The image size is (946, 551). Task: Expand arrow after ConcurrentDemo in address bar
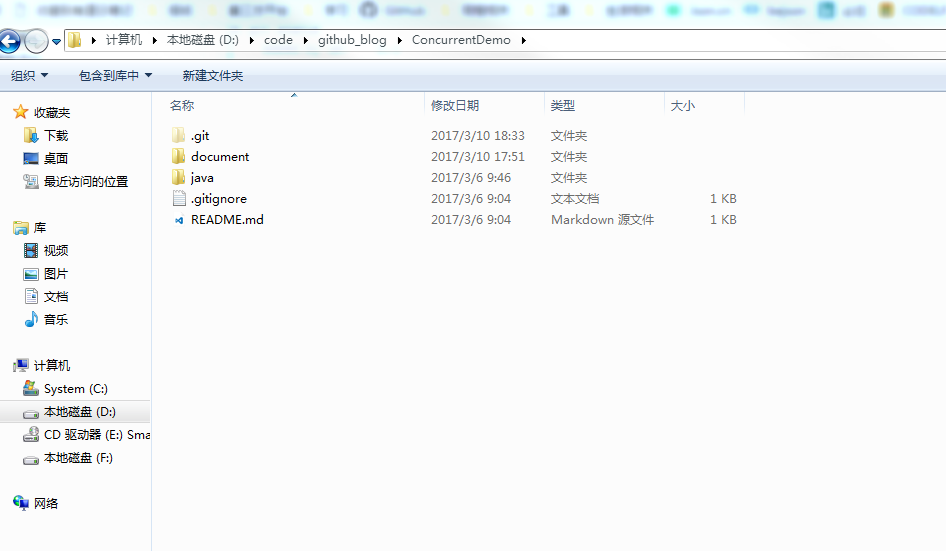coord(523,41)
